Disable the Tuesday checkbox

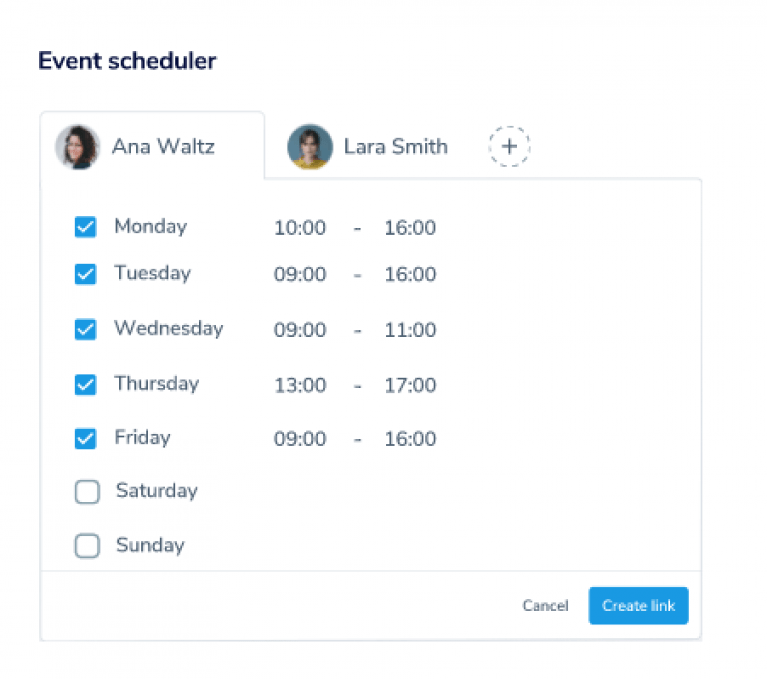[x=86, y=274]
